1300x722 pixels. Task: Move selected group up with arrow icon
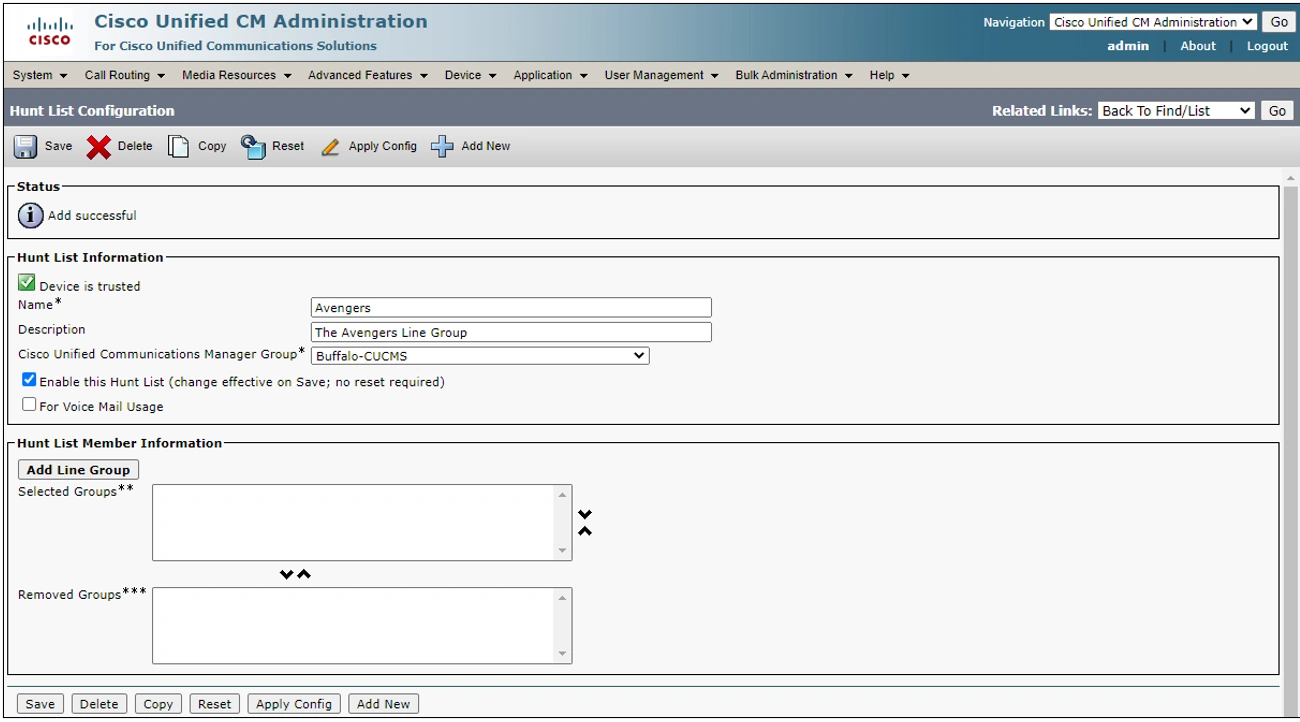tap(585, 531)
